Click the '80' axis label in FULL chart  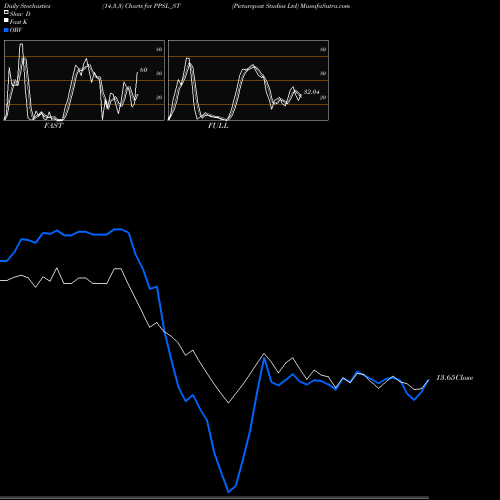pos(323,49)
